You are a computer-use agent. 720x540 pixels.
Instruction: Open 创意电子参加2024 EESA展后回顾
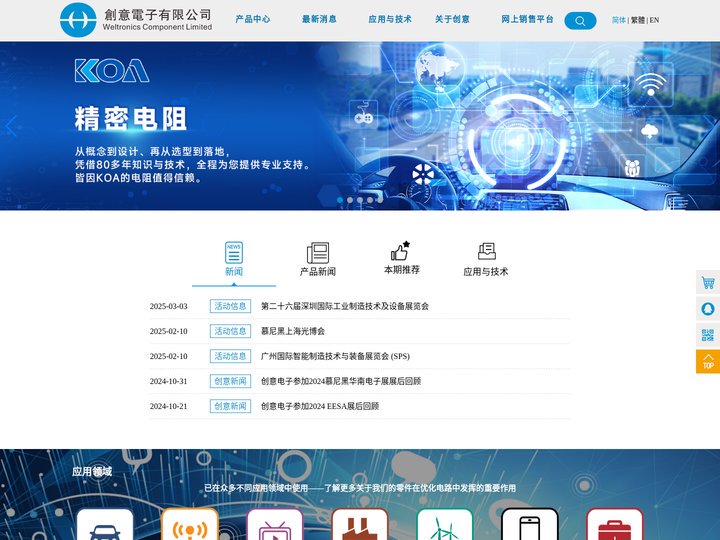point(320,406)
